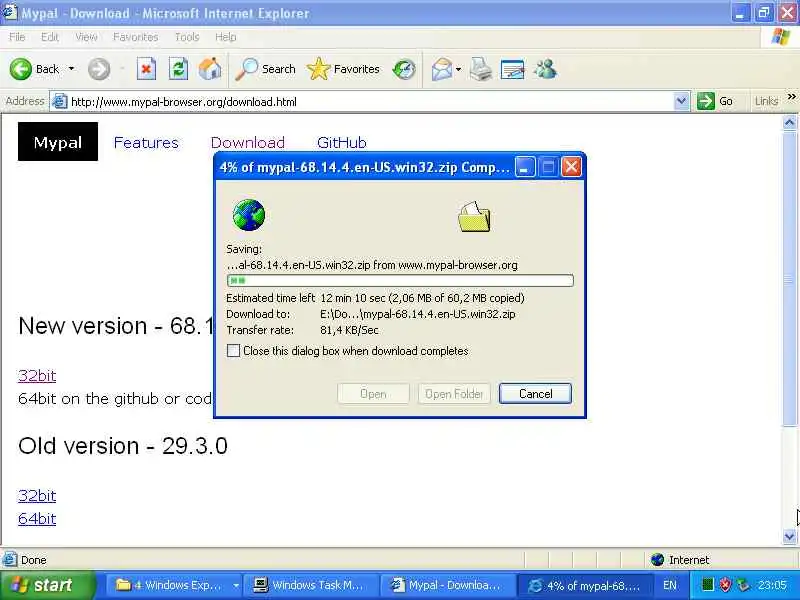Switch to Windows Task Manager taskbar button
800x600 pixels.
click(x=310, y=585)
